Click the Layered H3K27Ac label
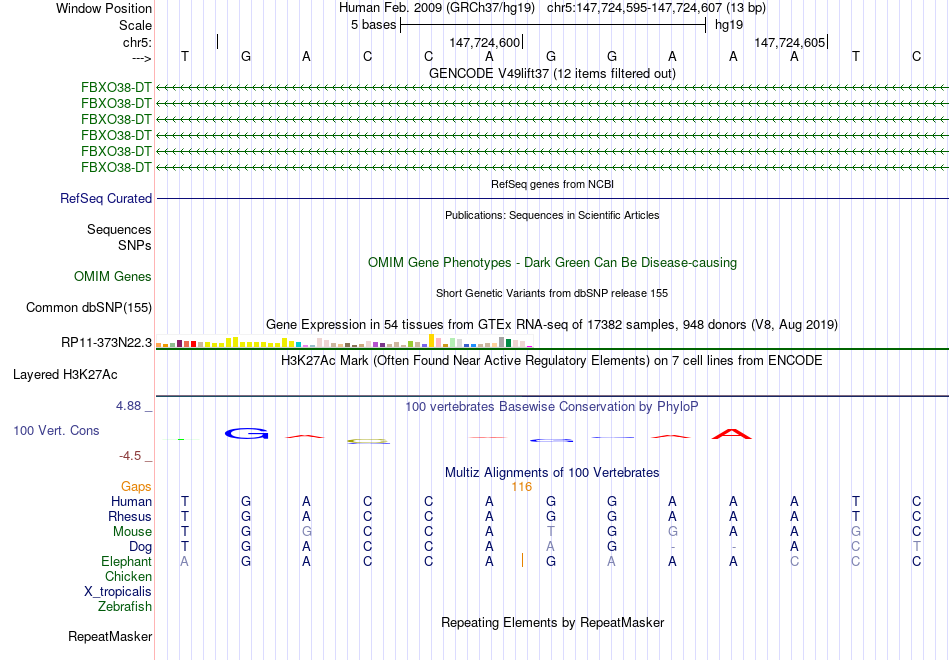 click(x=65, y=375)
